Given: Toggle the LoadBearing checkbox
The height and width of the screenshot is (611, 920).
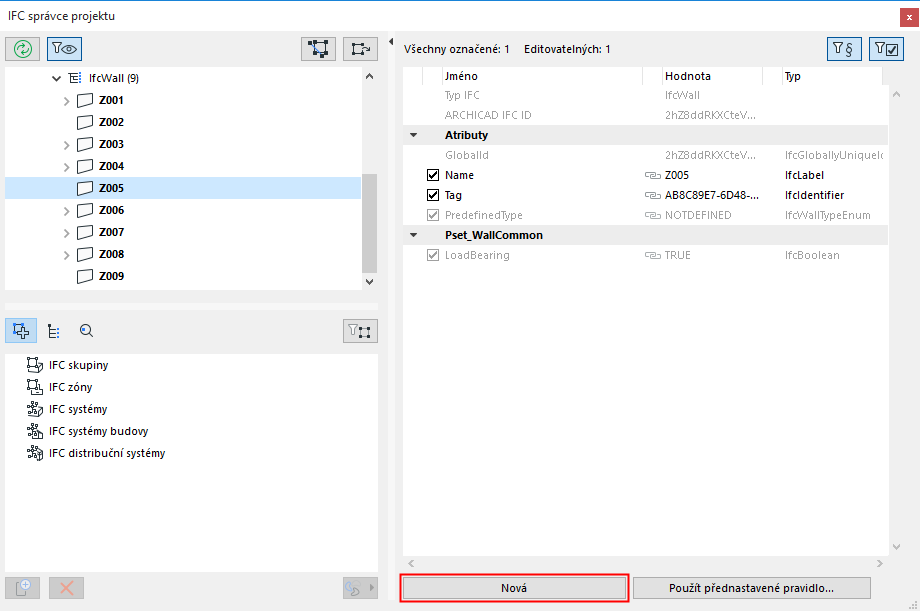Looking at the screenshot, I should coord(433,255).
